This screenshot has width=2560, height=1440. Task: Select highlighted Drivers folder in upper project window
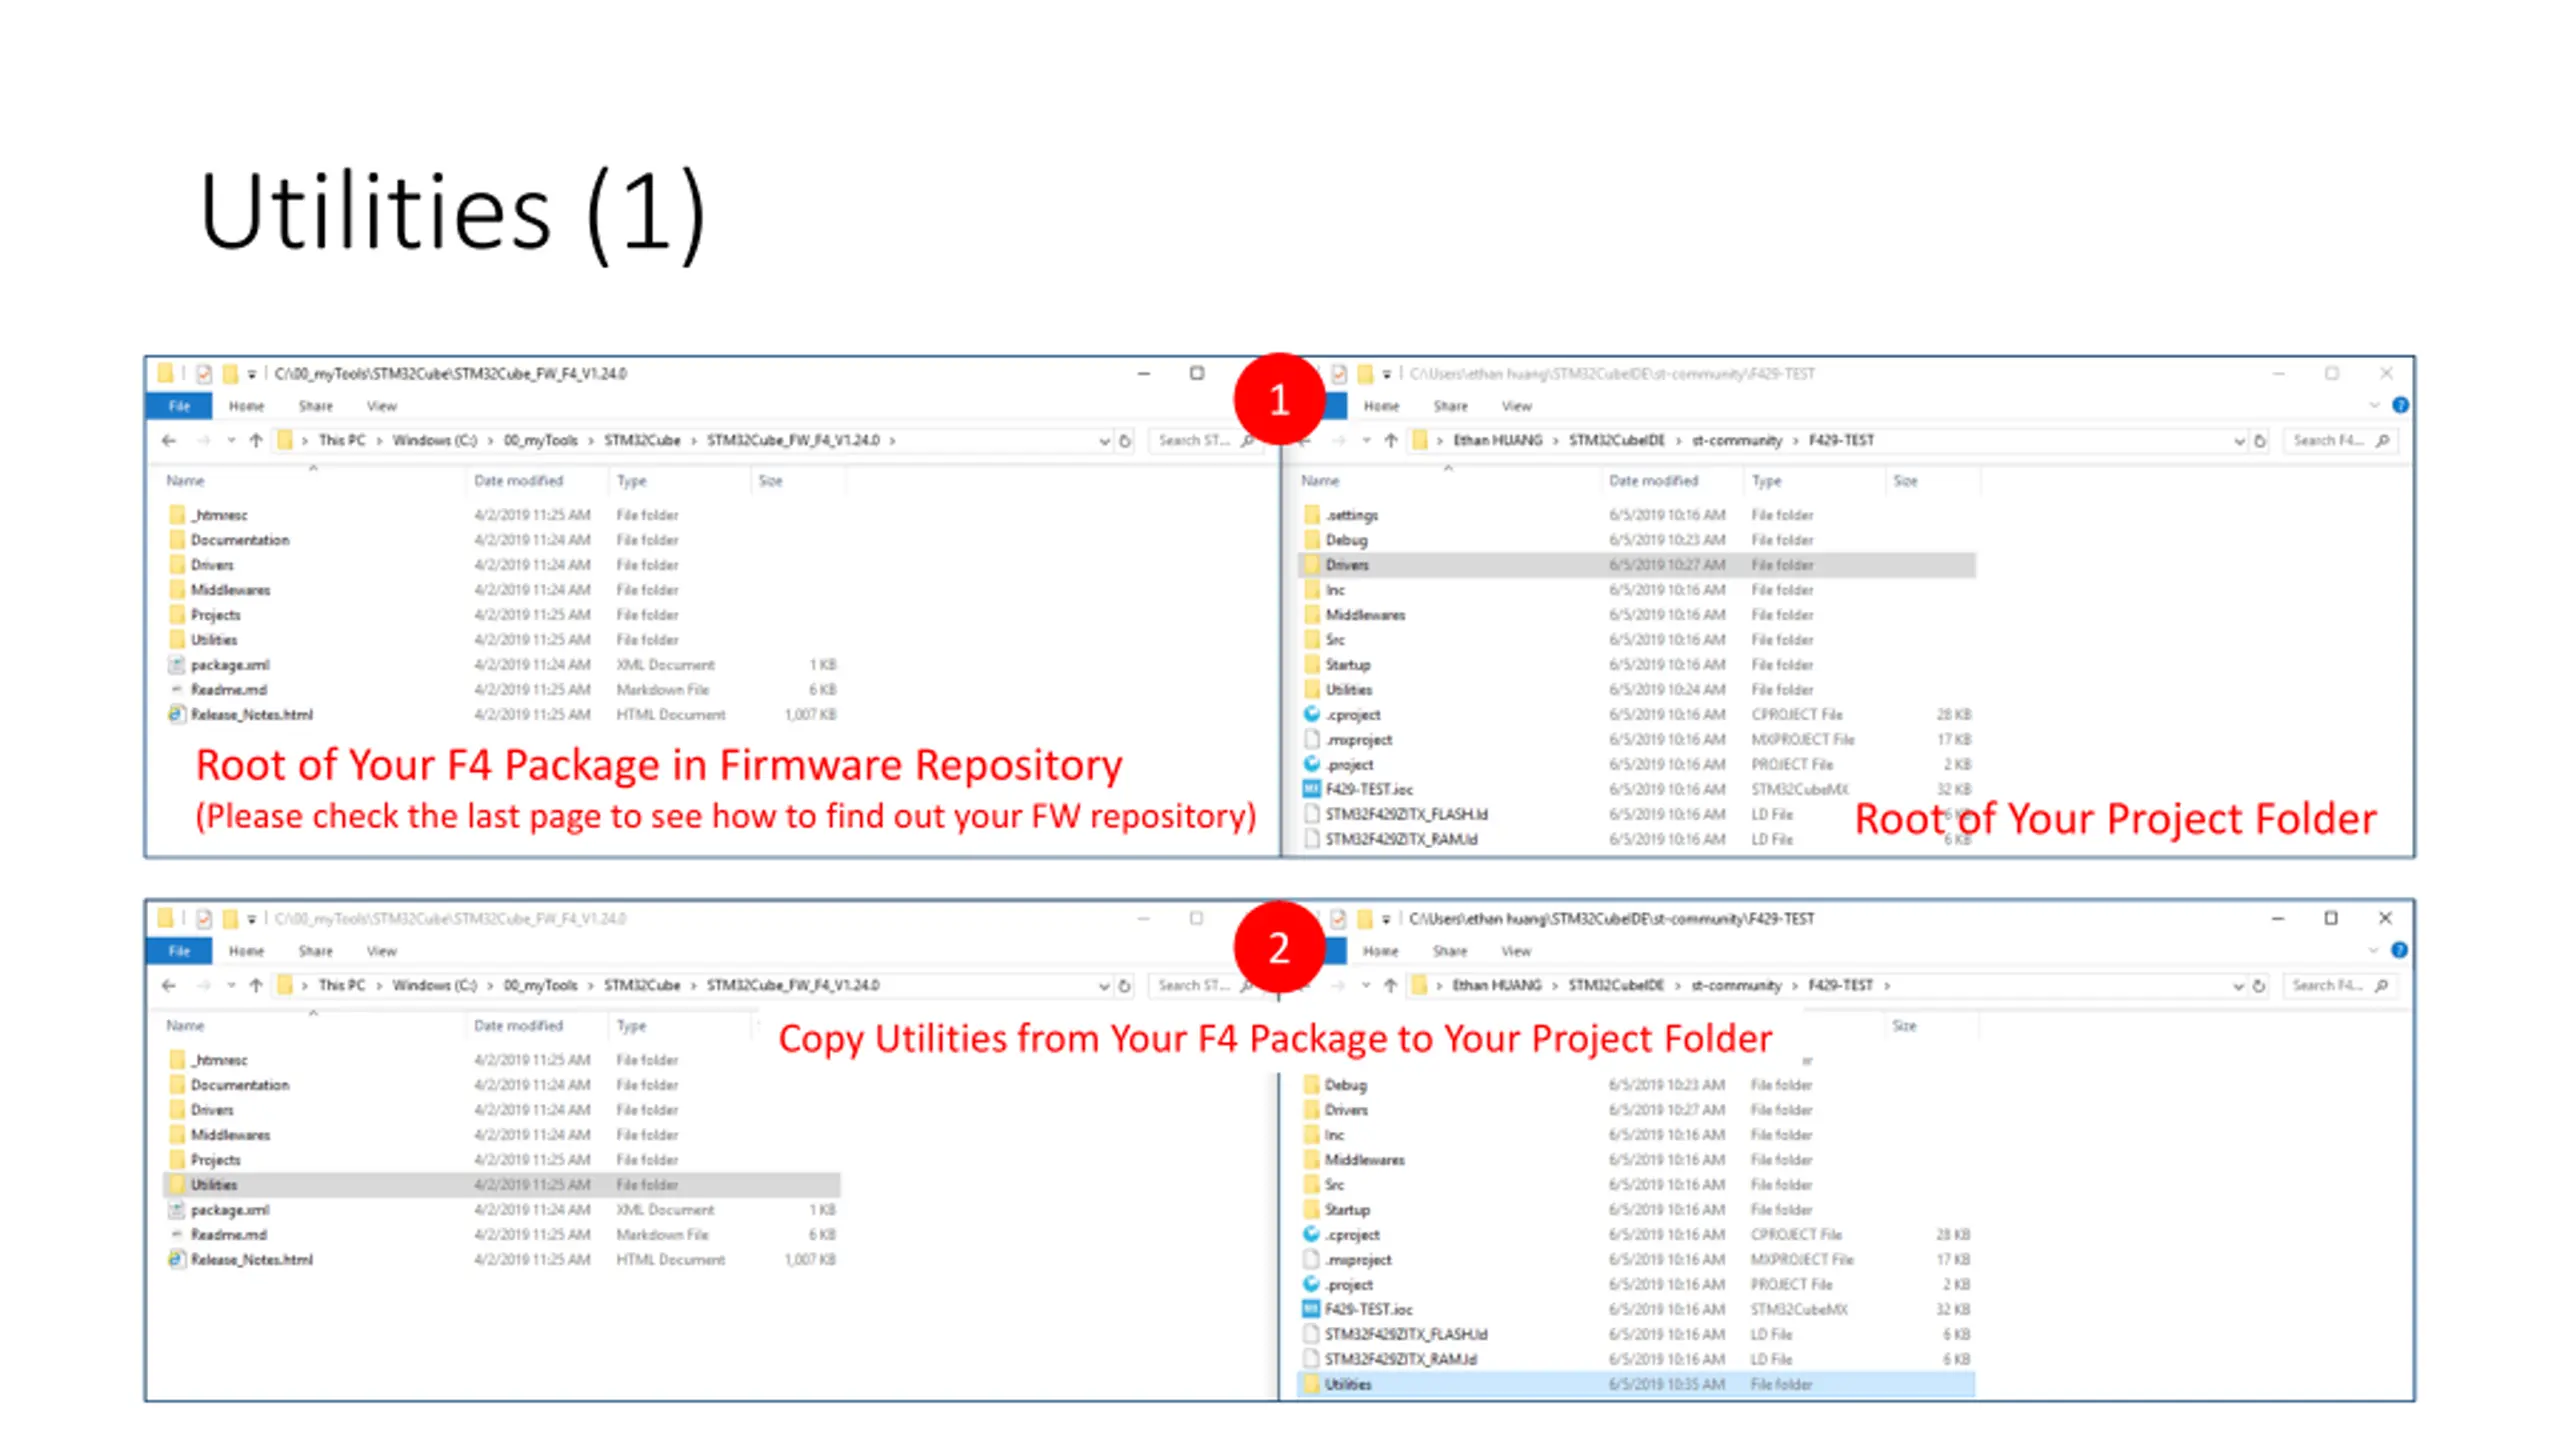coord(1638,565)
